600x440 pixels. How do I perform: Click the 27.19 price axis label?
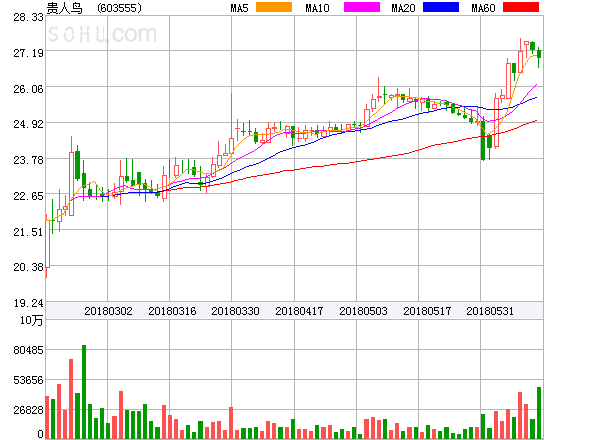click(x=28, y=53)
